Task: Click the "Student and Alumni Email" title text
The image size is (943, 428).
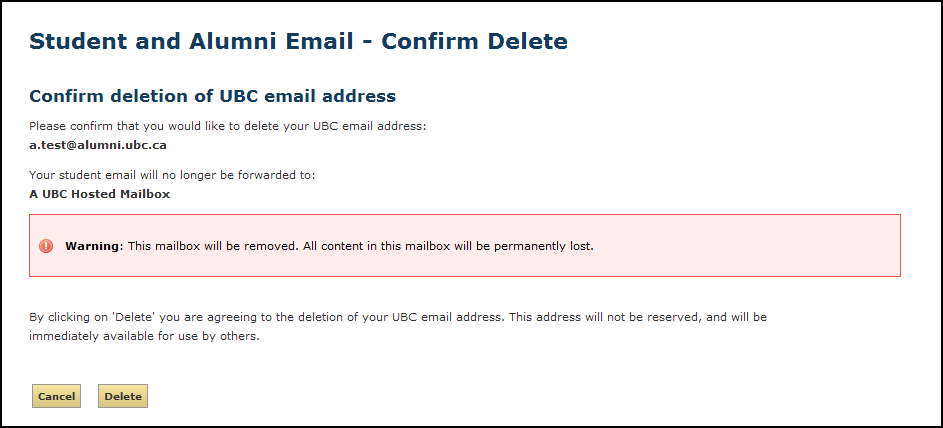Action: coord(191,41)
